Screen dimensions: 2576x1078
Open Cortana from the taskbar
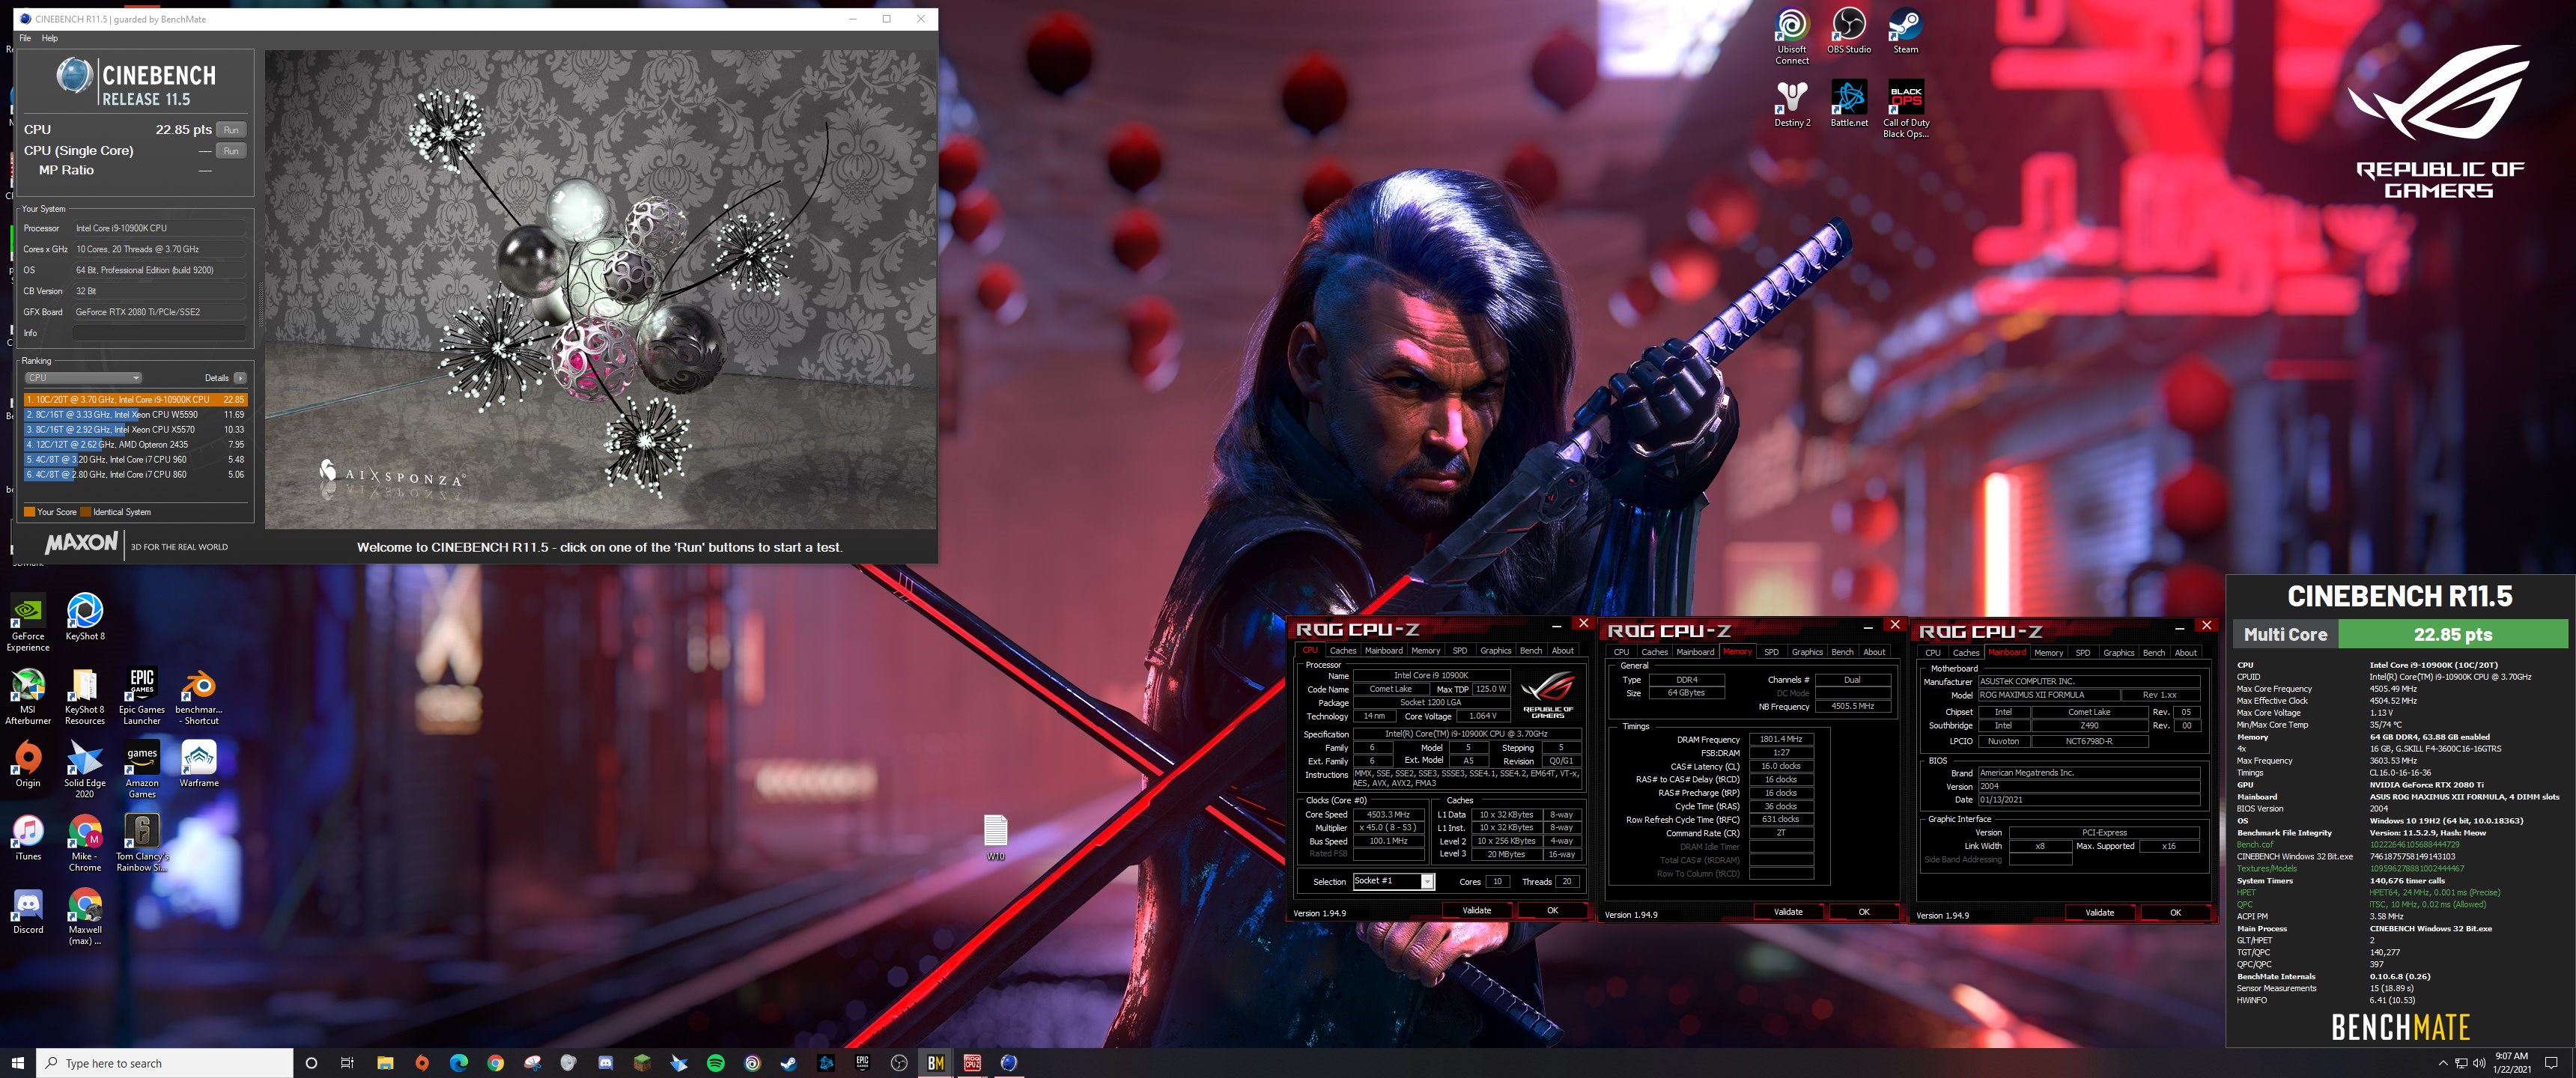[311, 1063]
